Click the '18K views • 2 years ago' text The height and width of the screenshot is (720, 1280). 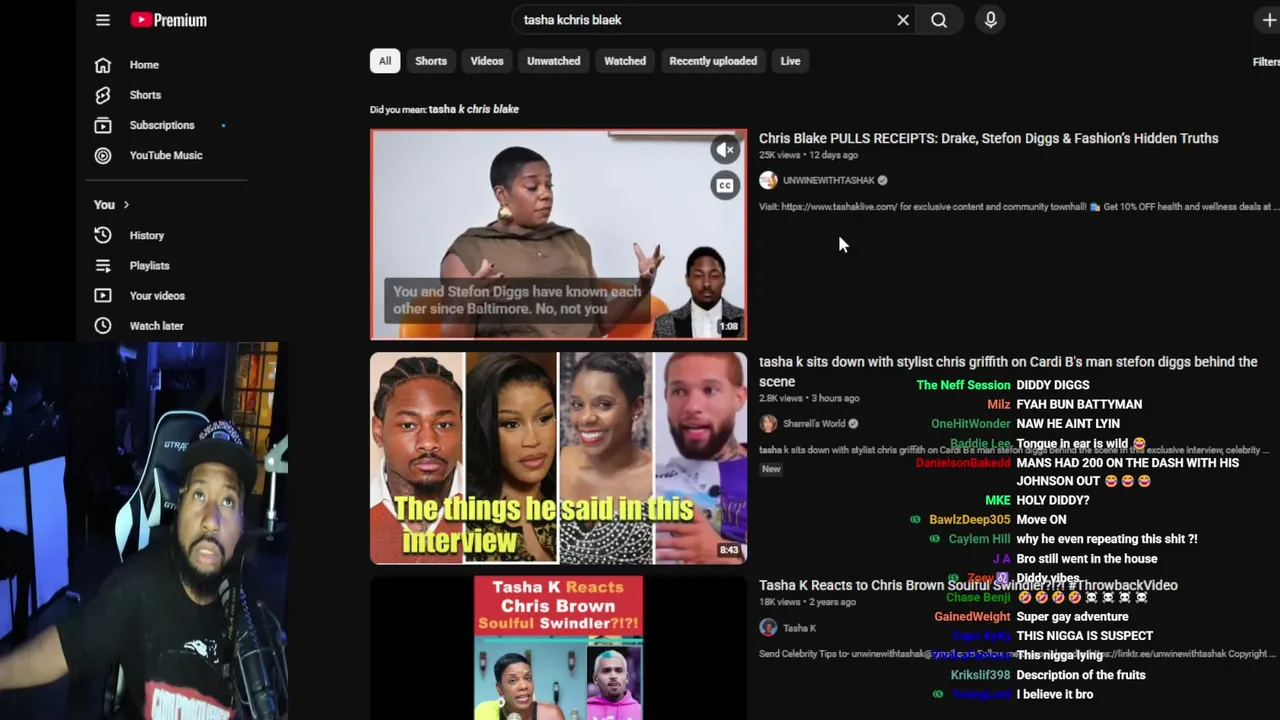(807, 602)
